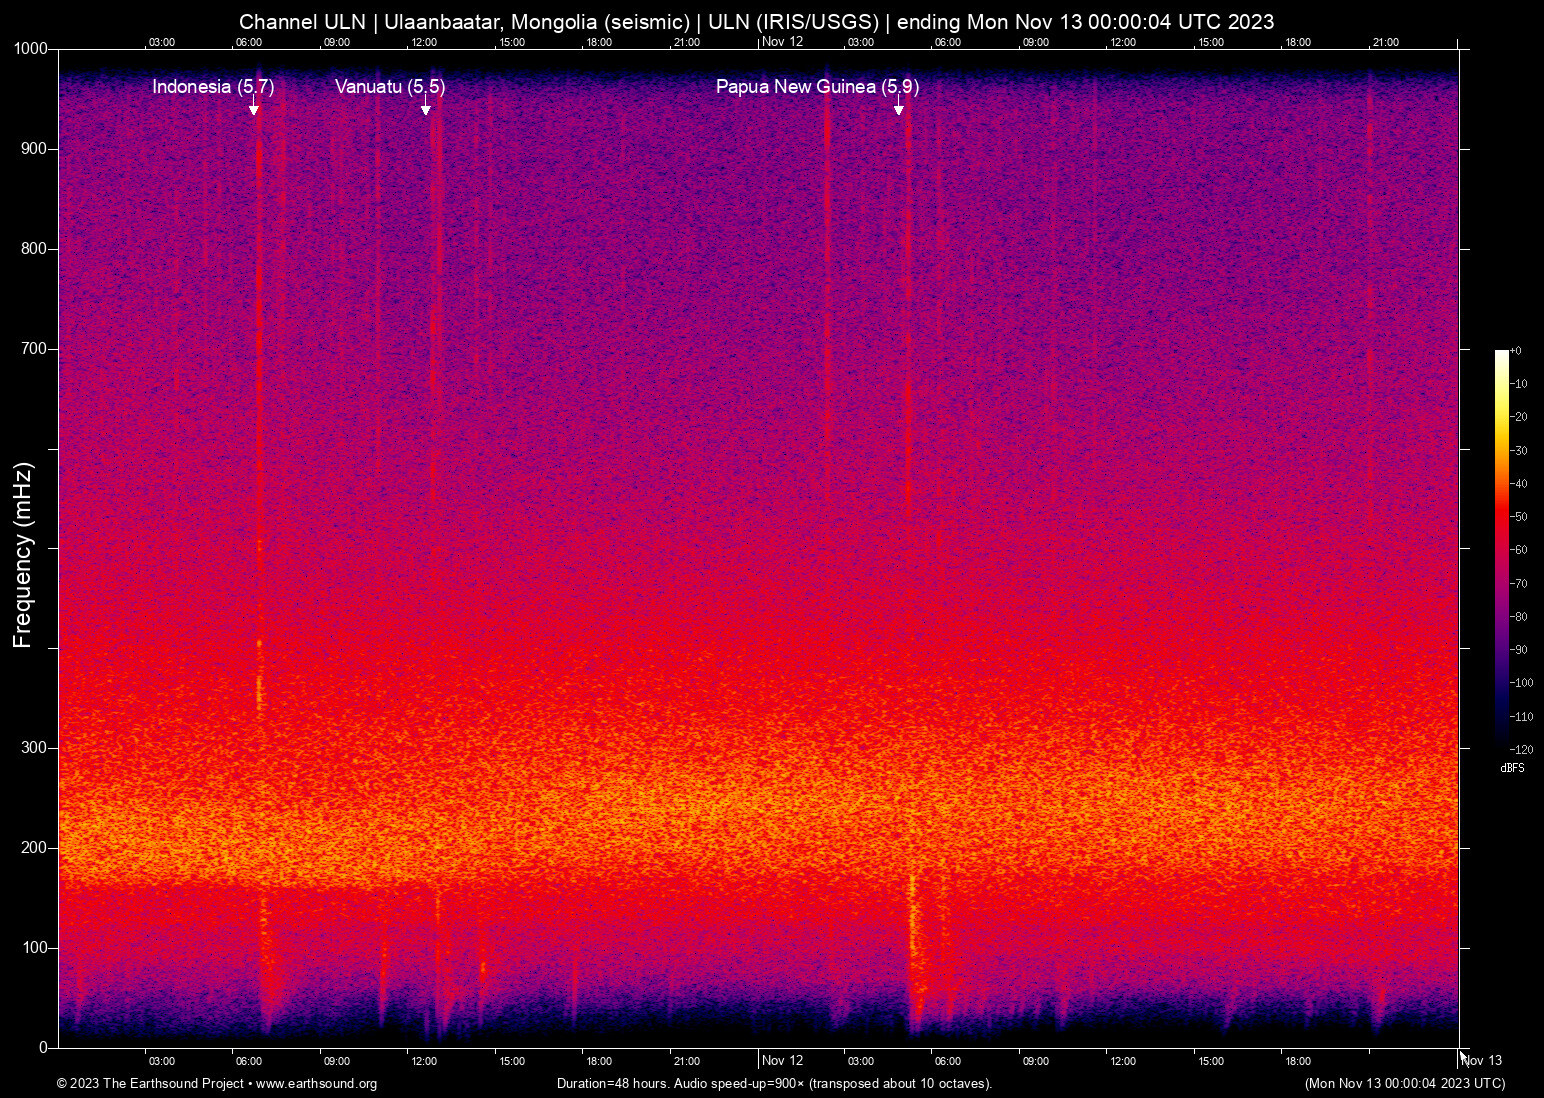The height and width of the screenshot is (1098, 1544).
Task: Click the Nov 13 date marker at bottom right
Action: [1482, 1061]
